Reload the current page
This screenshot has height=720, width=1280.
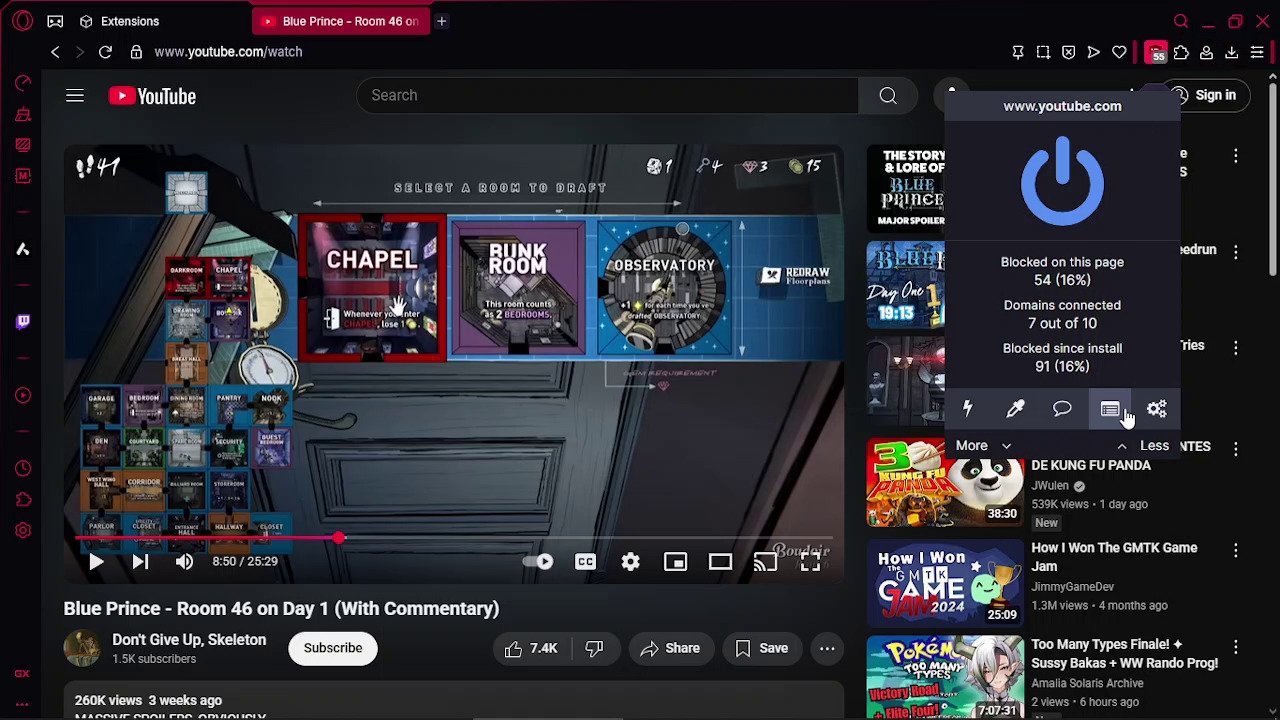[x=105, y=52]
